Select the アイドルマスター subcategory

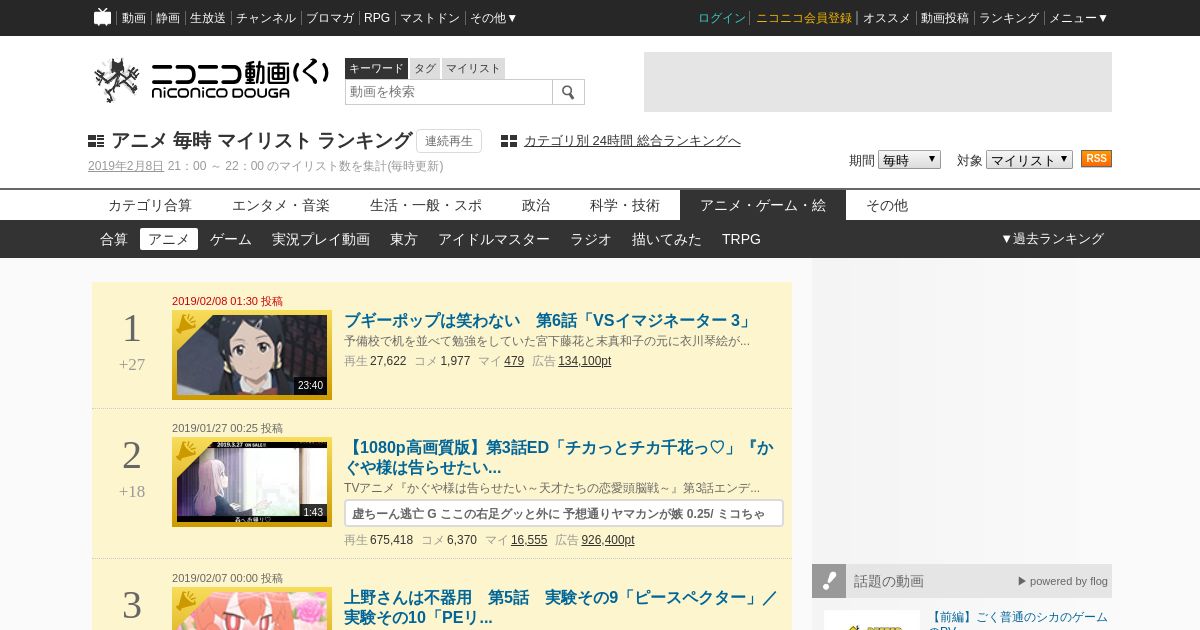[x=494, y=239]
